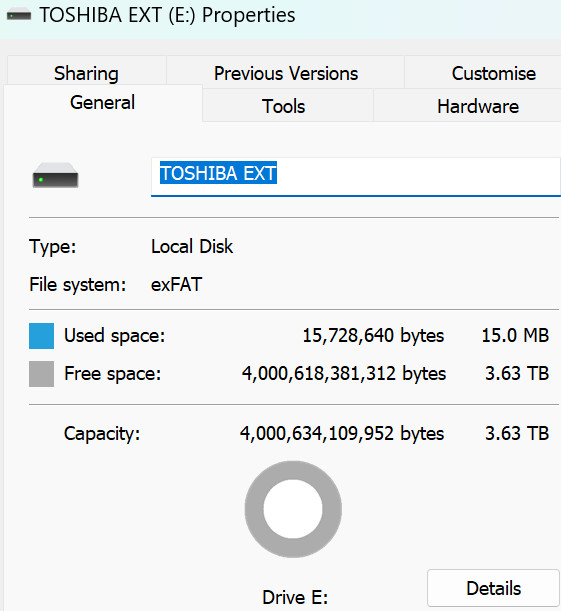Open the Customise tab
The image size is (561, 611).
click(x=494, y=73)
